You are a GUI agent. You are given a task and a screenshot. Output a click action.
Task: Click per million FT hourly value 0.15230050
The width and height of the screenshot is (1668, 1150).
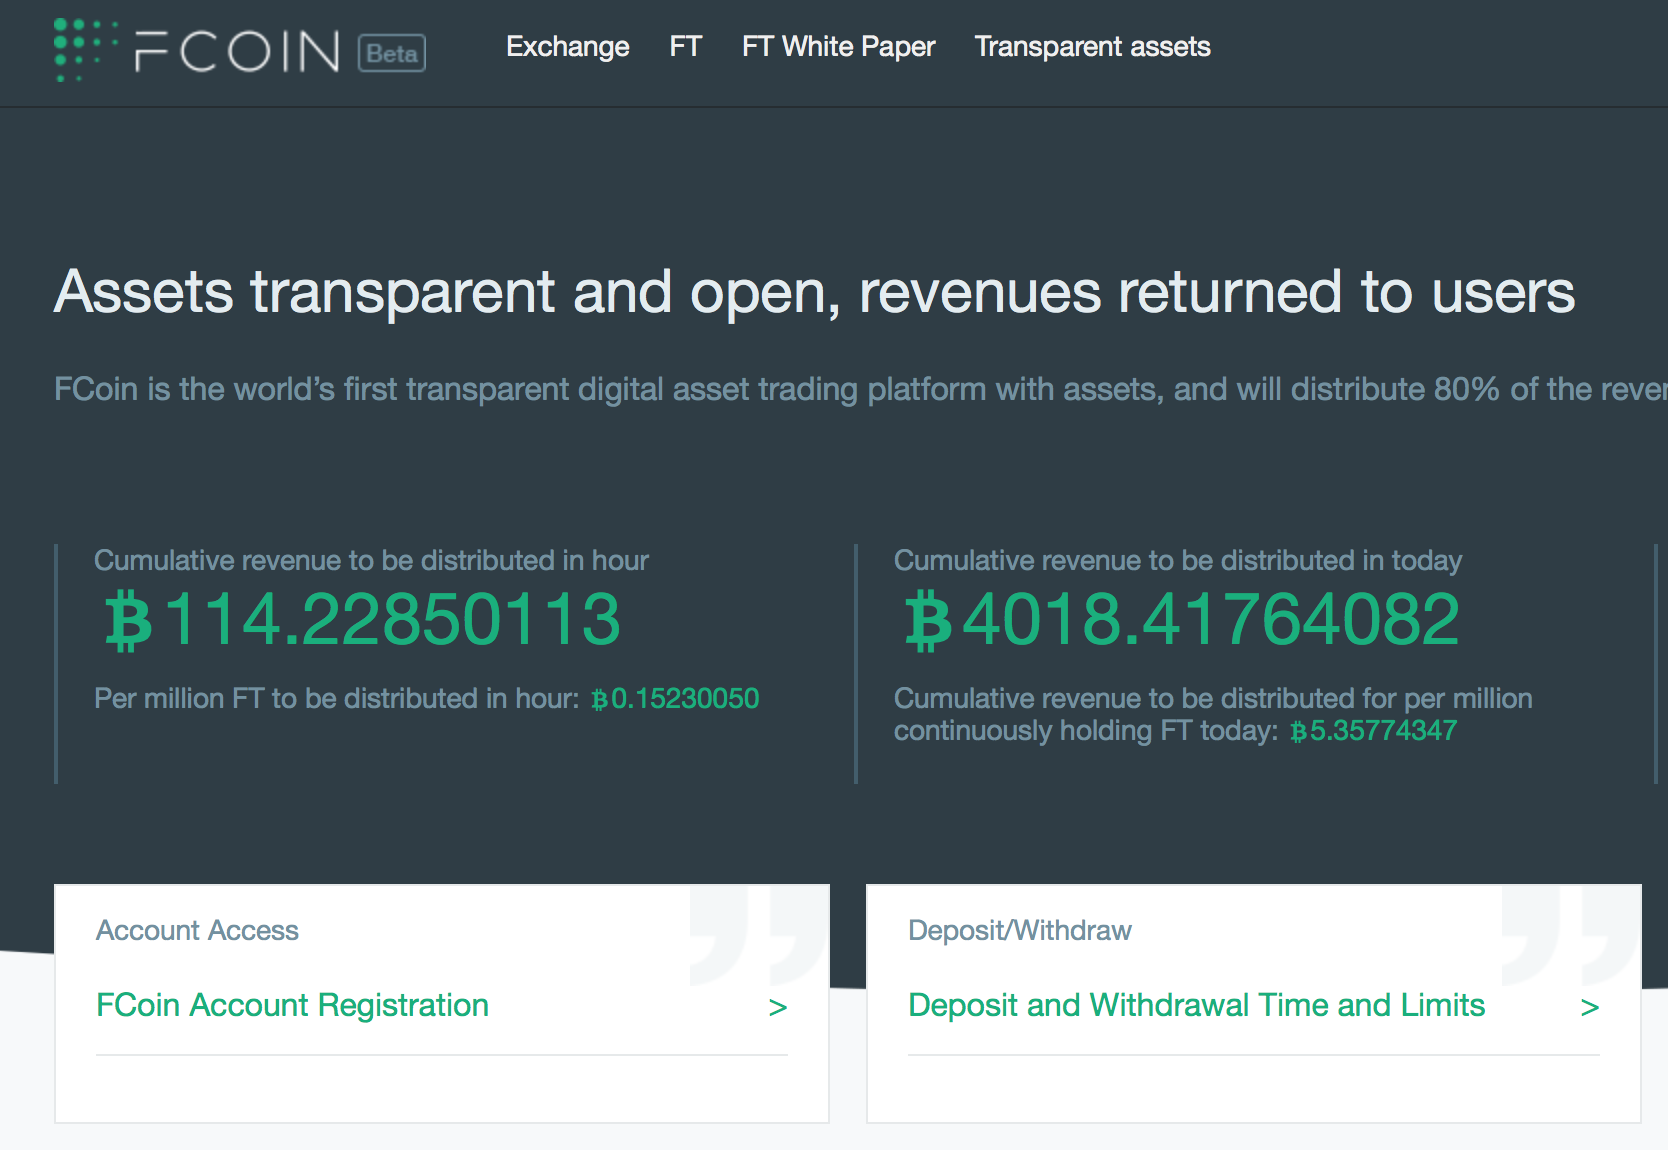click(675, 698)
